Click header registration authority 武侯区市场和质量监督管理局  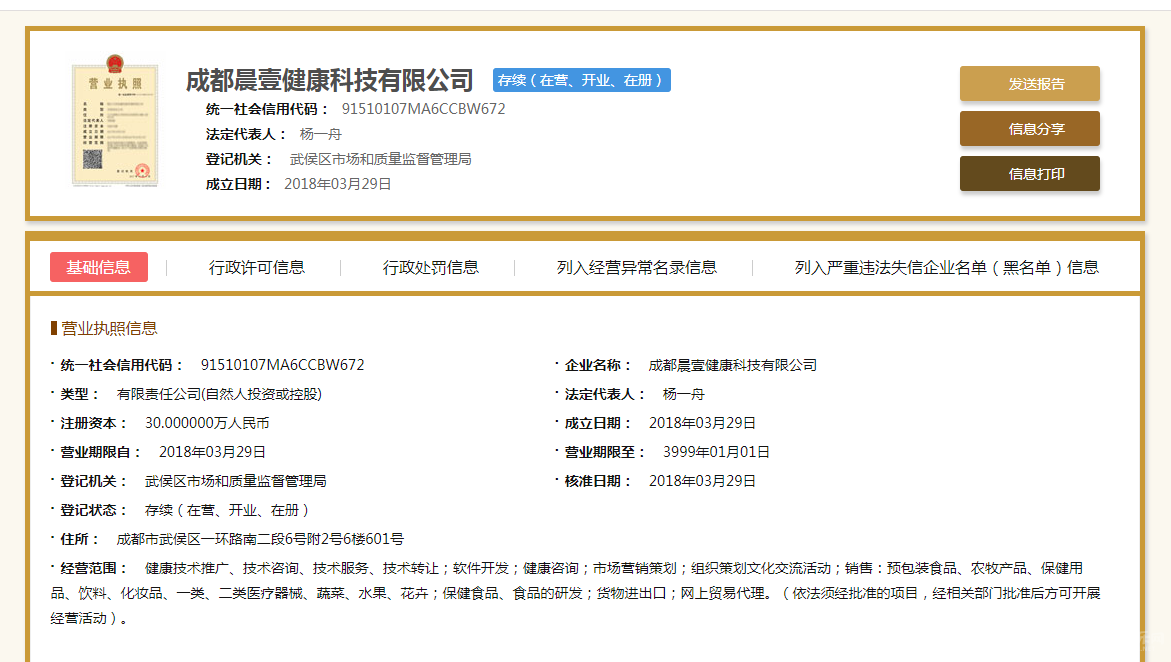(x=381, y=159)
